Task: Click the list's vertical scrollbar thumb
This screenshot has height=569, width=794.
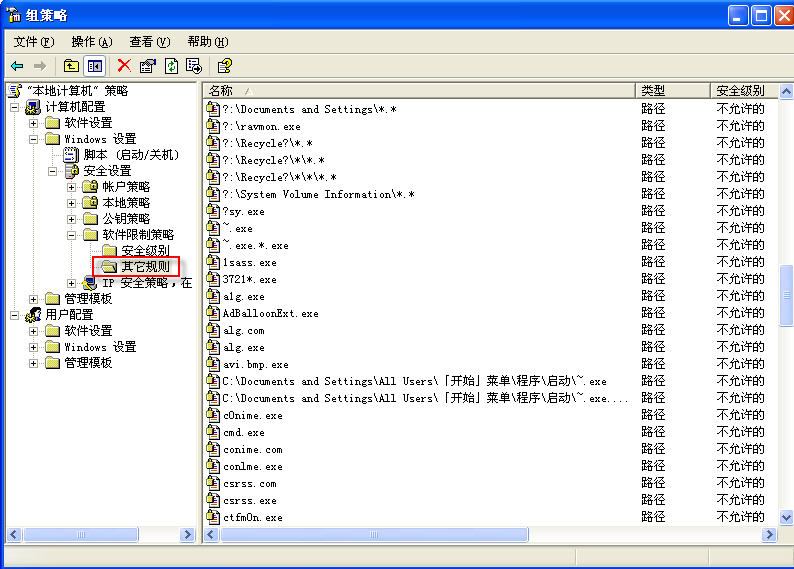Action: click(x=786, y=295)
